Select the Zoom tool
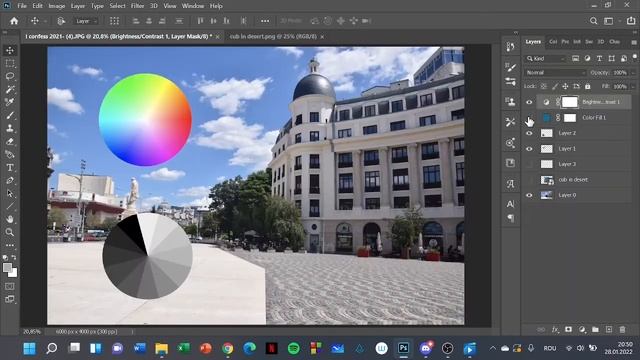The width and height of the screenshot is (640, 360). pyautogui.click(x=10, y=232)
